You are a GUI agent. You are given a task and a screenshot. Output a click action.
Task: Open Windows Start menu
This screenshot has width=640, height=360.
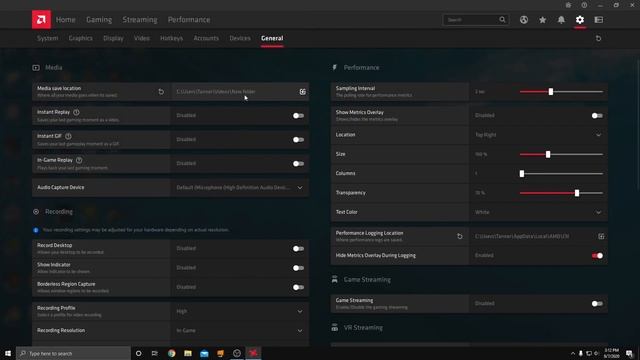[8, 353]
